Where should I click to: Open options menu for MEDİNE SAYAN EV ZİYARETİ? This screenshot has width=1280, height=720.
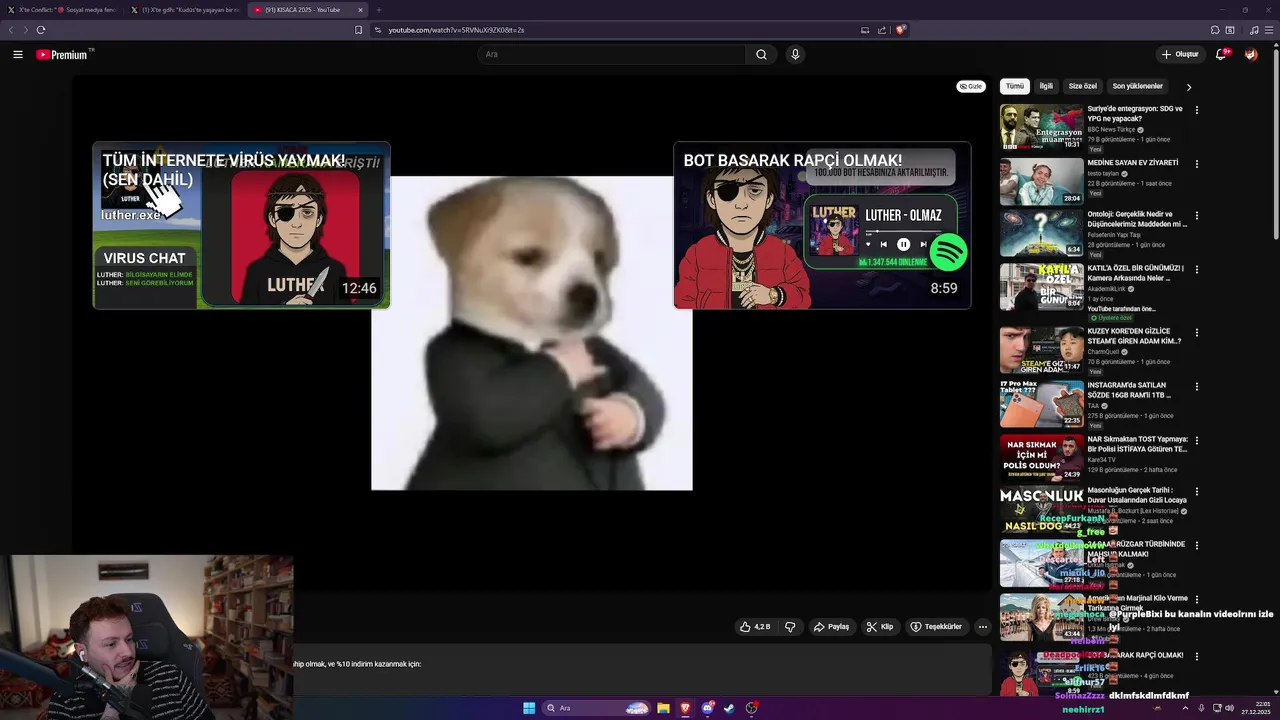(x=1197, y=164)
